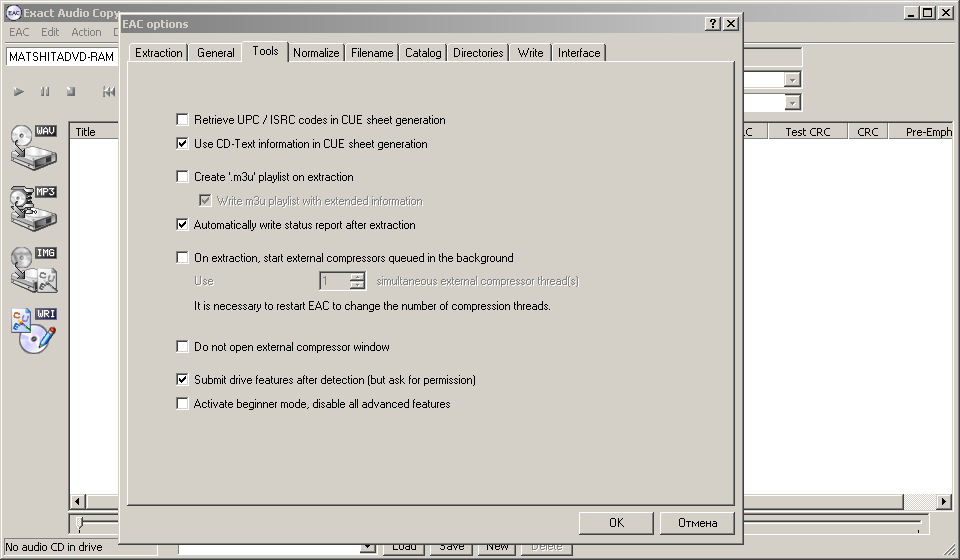Expand the upper right dropdown arrow
This screenshot has width=960, height=560.
(792, 80)
